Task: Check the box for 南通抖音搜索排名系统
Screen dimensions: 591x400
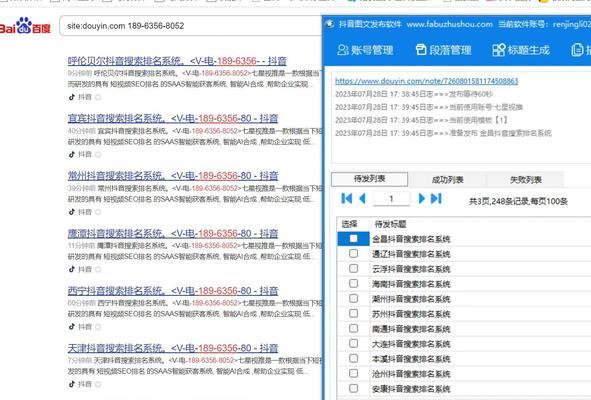Action: tap(353, 328)
